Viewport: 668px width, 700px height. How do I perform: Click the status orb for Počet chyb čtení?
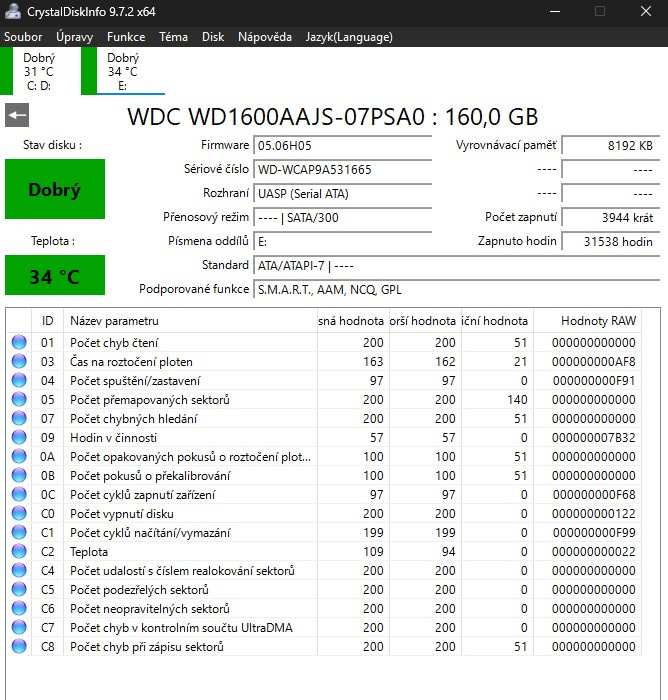click(19, 342)
